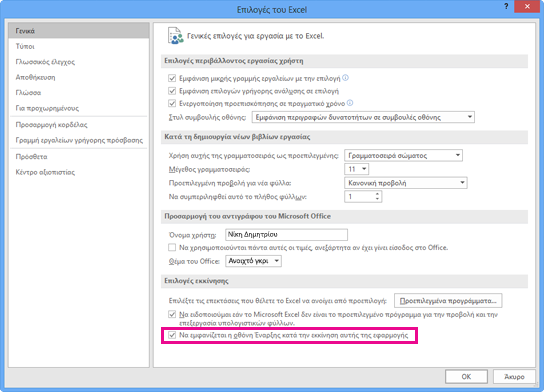Close the Excel options dialog
Image resolution: width=544 pixels, height=392 pixels.
click(527, 7)
